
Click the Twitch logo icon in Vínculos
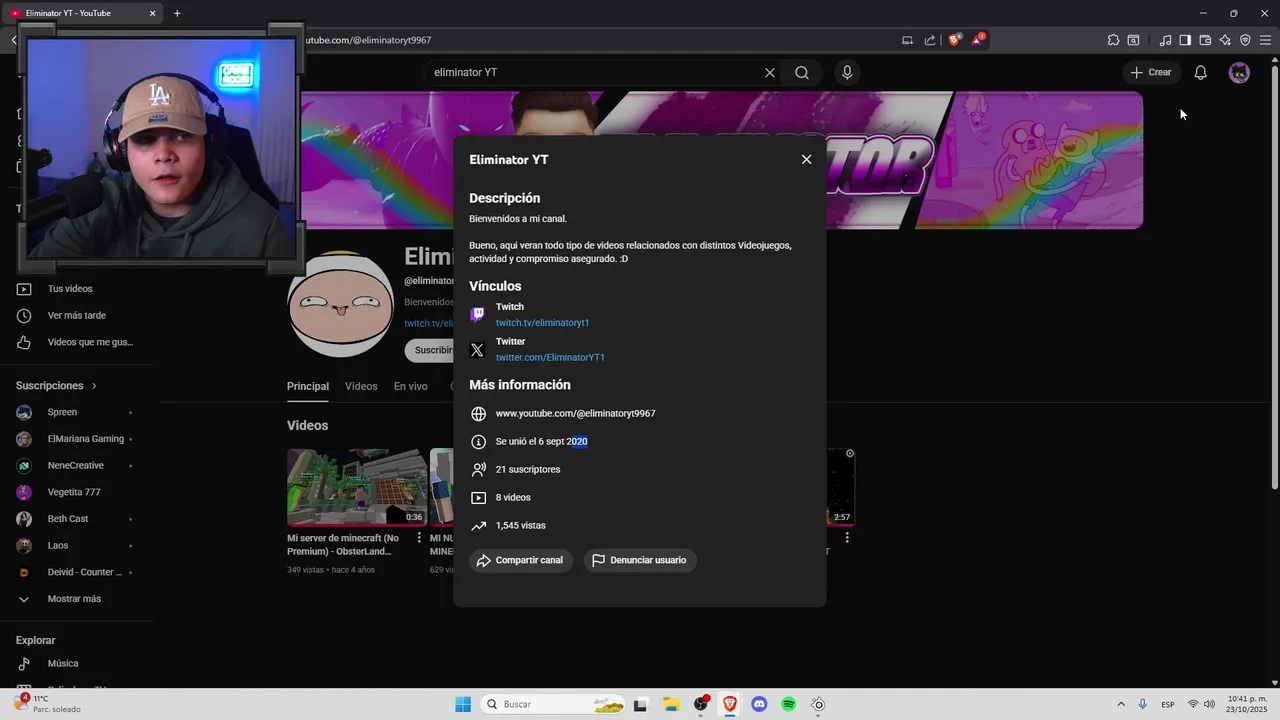[478, 315]
